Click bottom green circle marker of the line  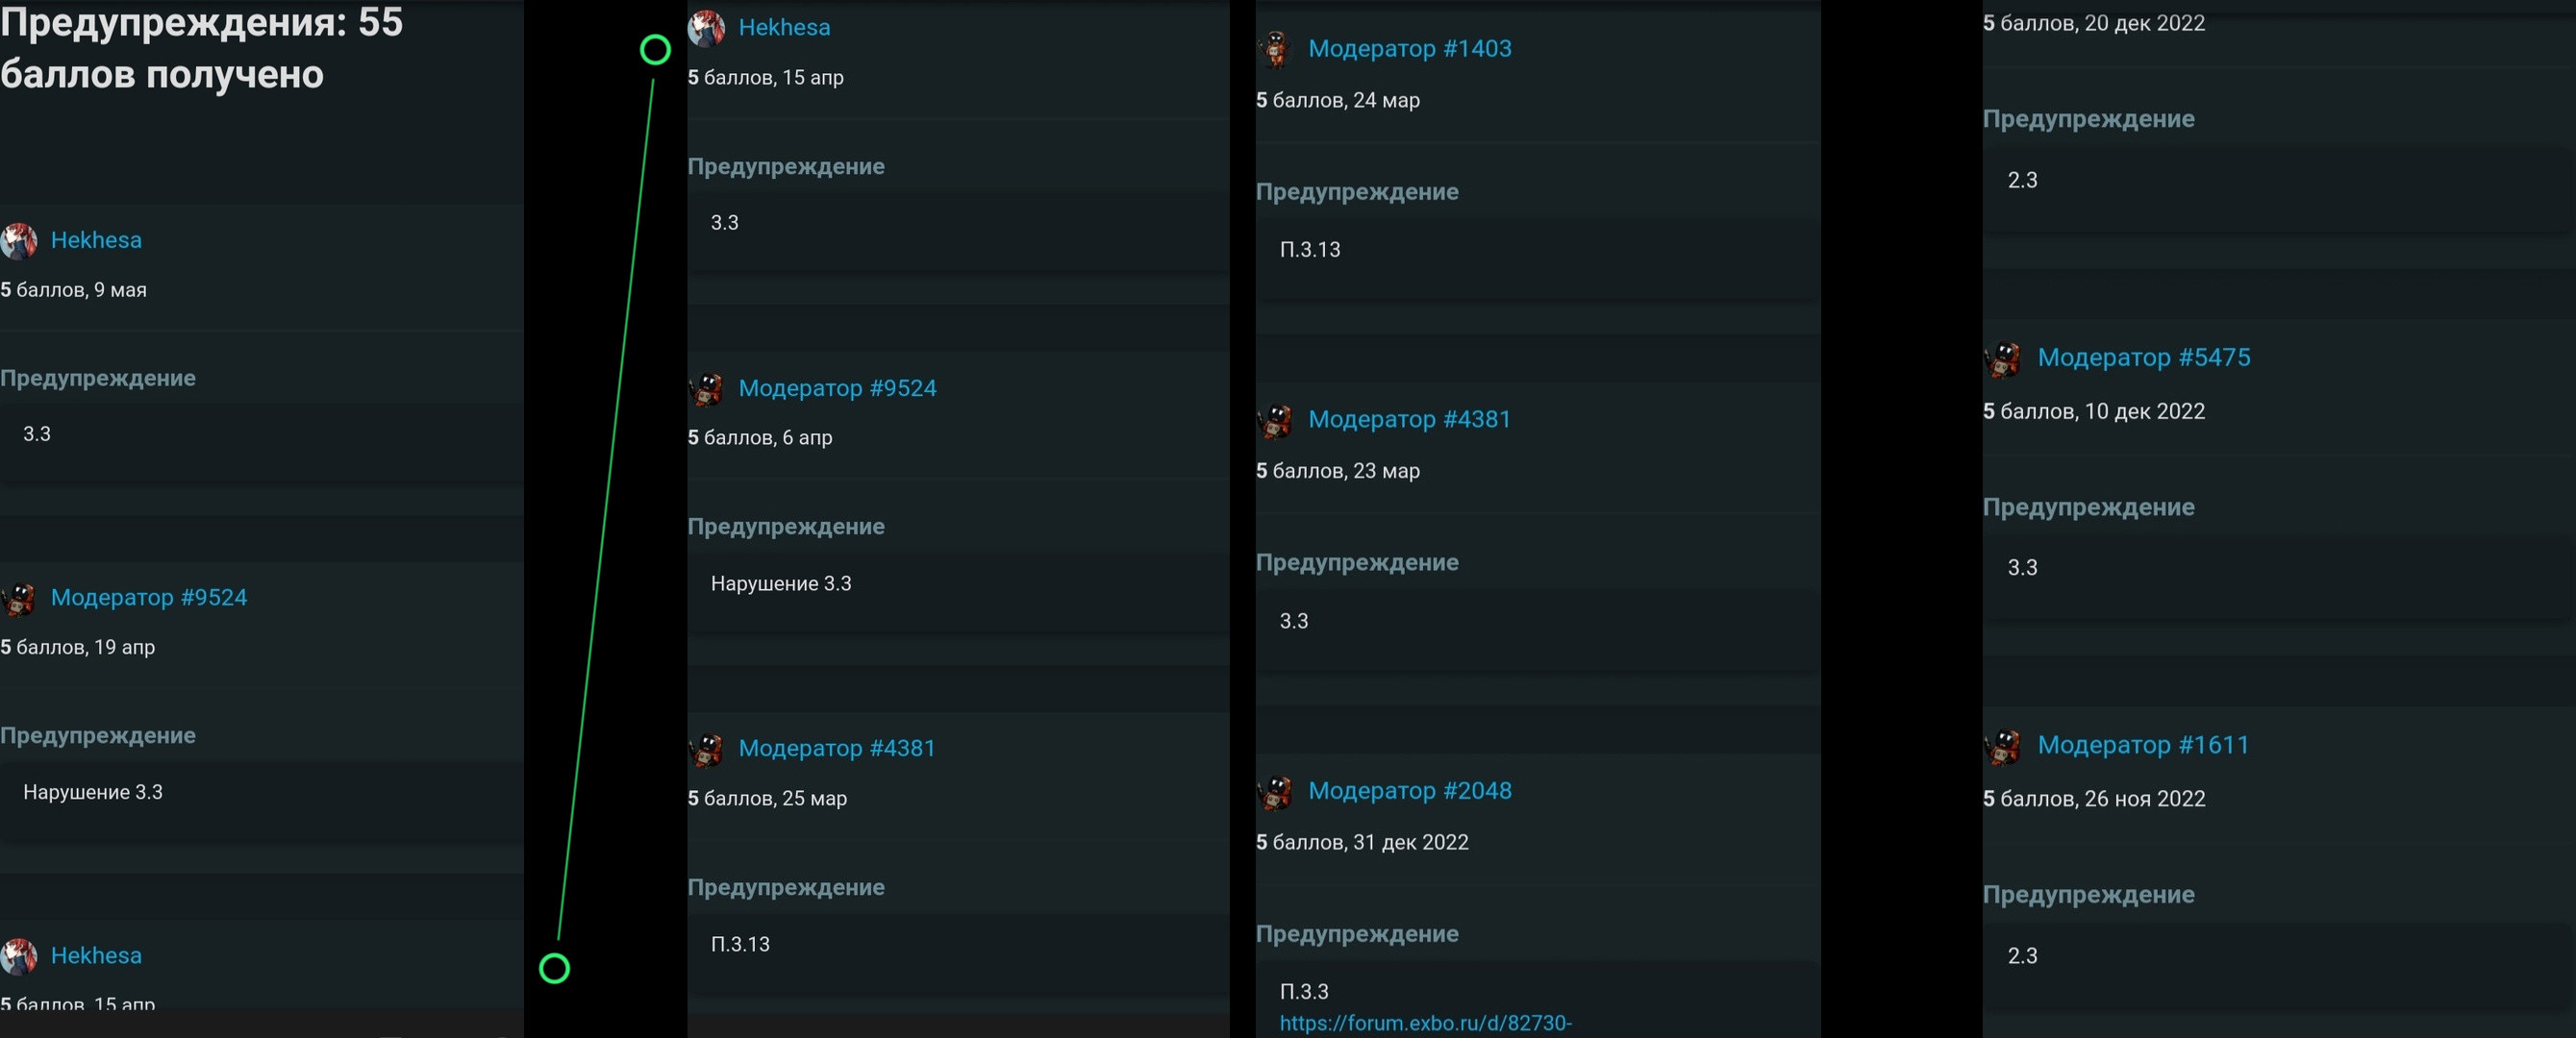(x=554, y=968)
